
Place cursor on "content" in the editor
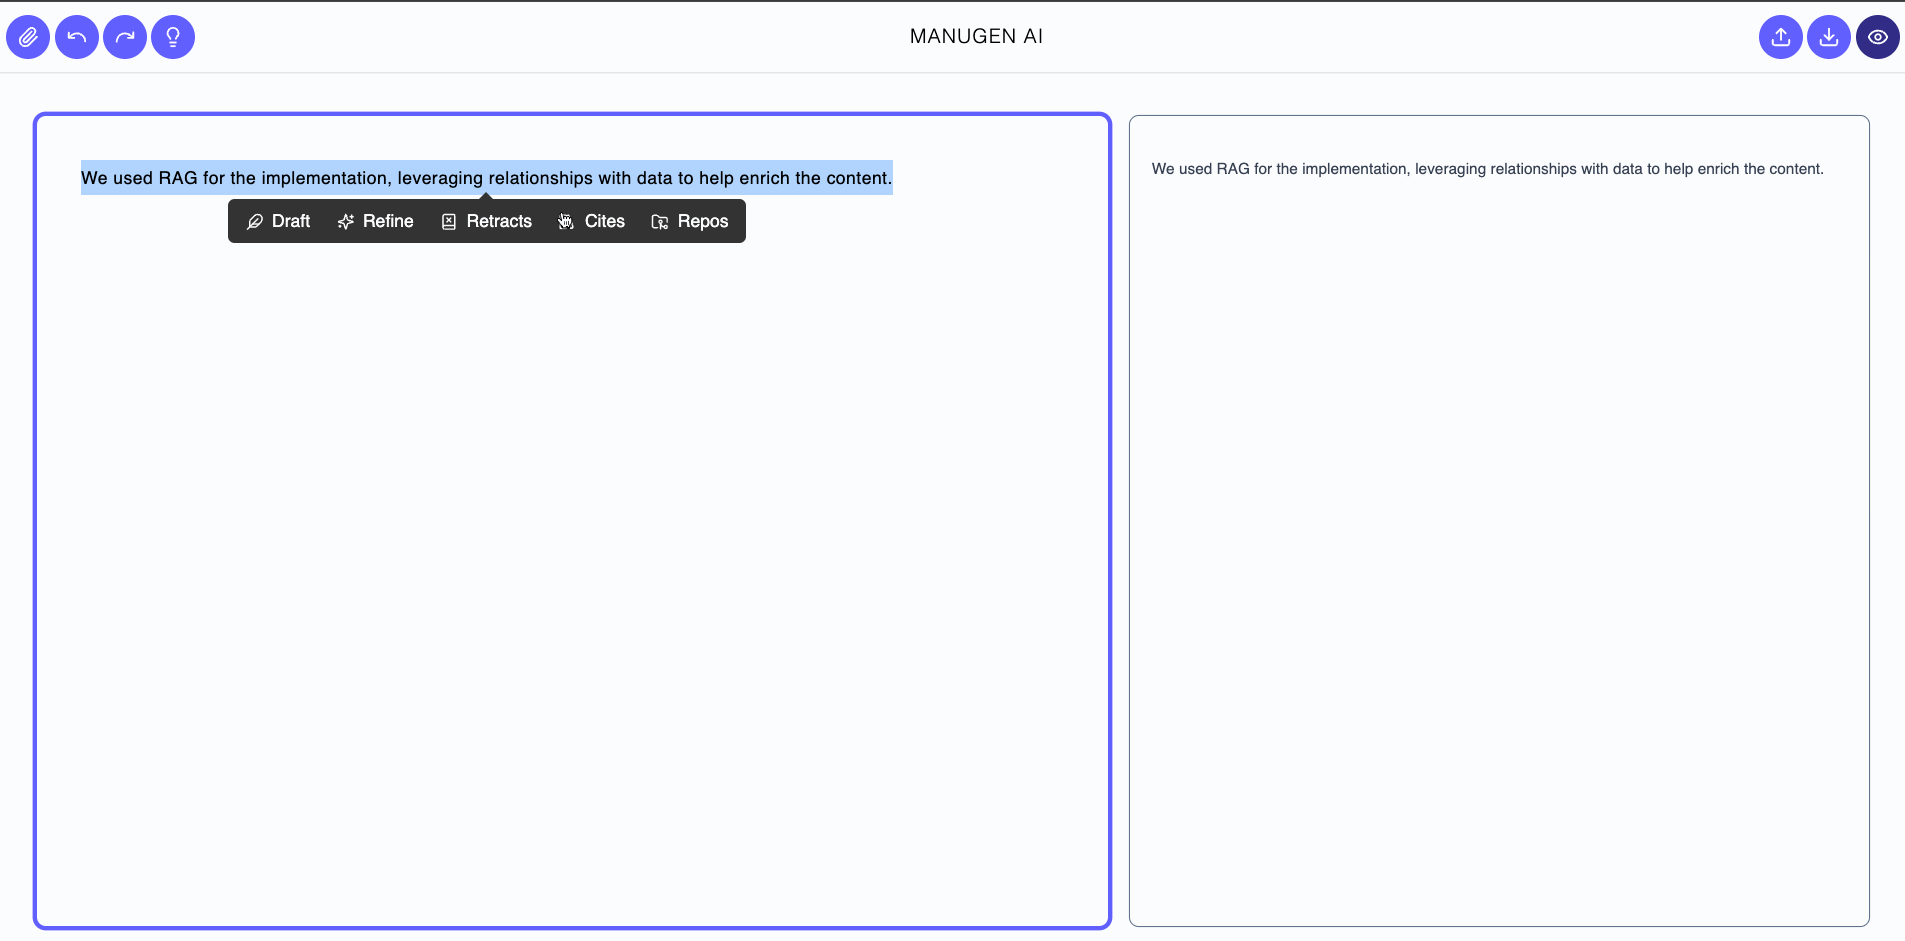click(856, 178)
